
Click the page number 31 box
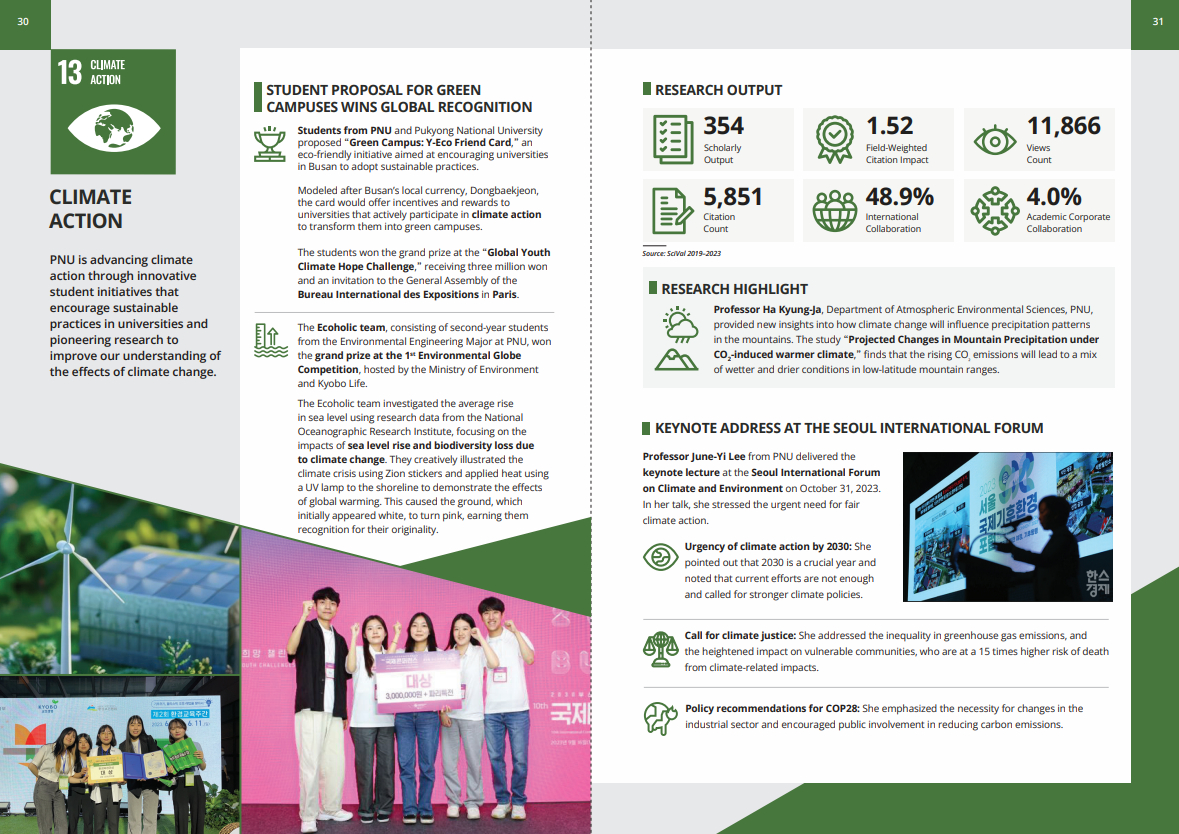point(1156,22)
